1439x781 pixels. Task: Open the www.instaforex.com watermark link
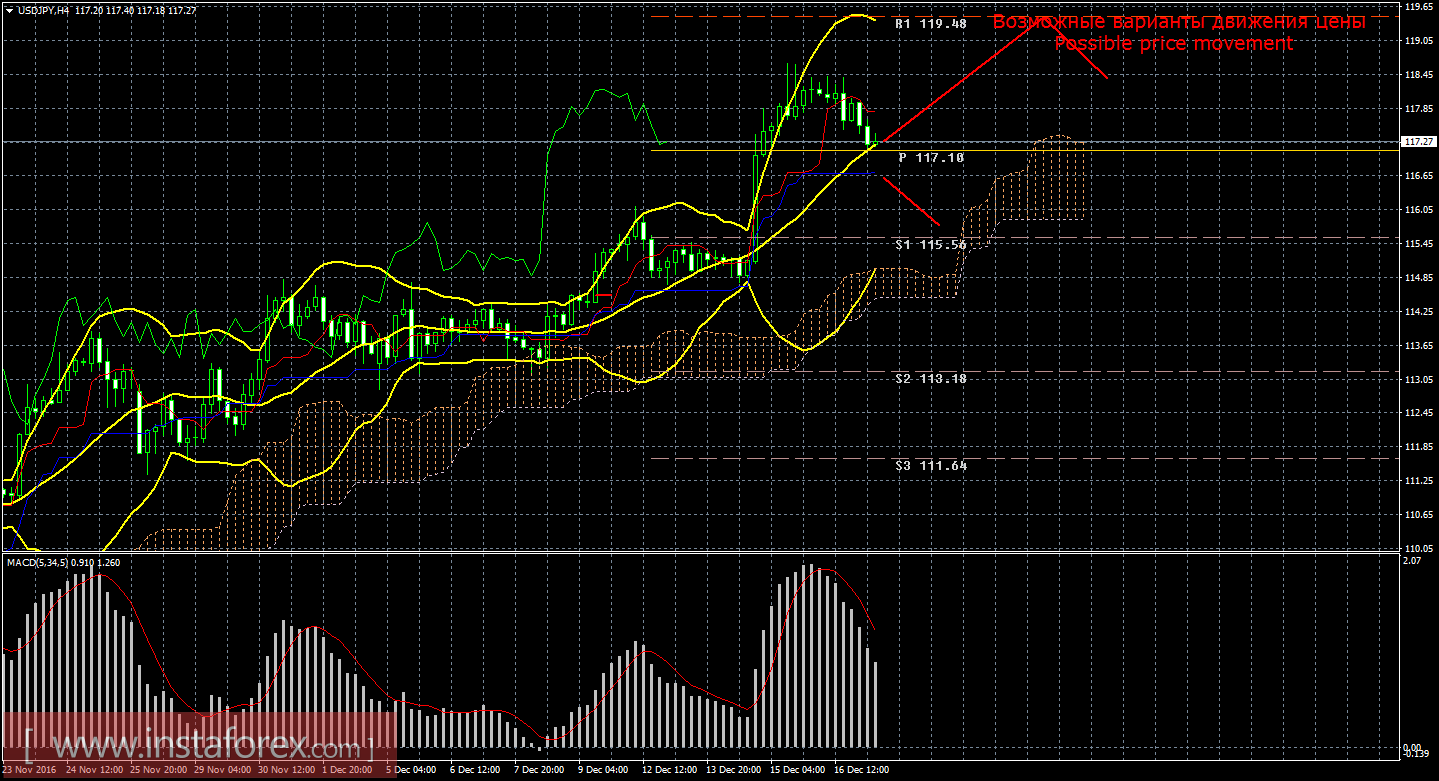pyautogui.click(x=197, y=746)
